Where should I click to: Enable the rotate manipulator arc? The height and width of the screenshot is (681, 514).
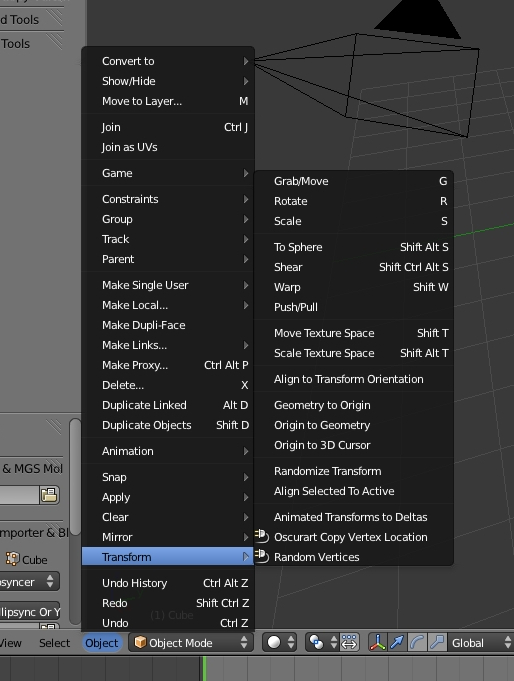[417, 642]
